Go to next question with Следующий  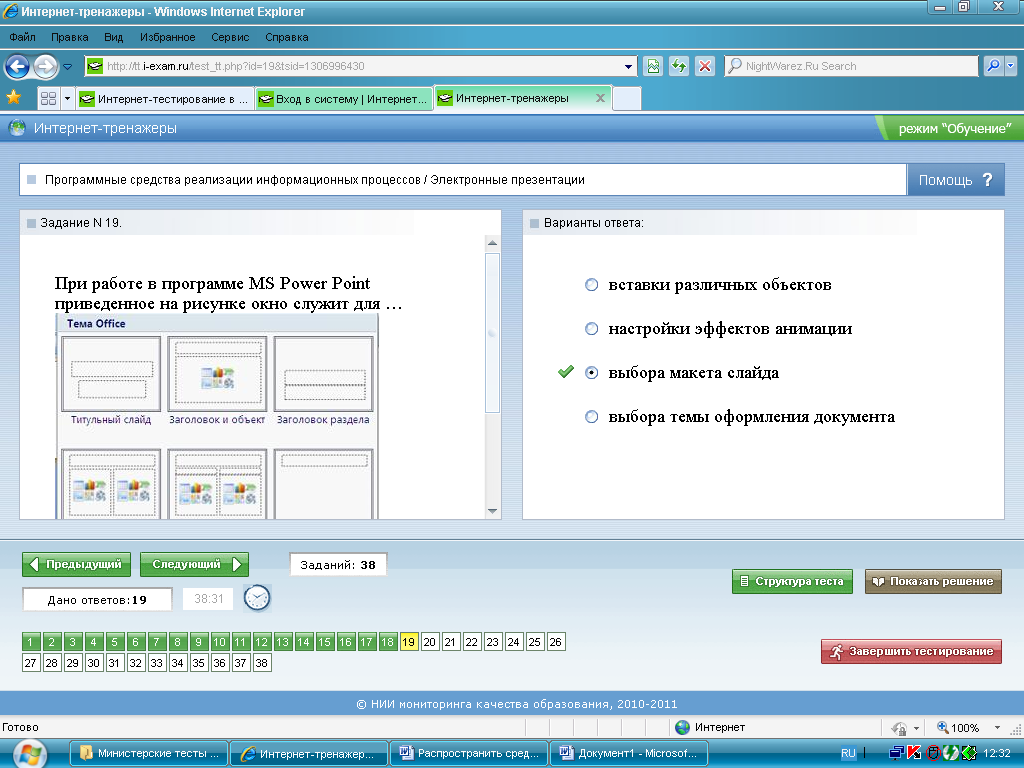pyautogui.click(x=195, y=564)
